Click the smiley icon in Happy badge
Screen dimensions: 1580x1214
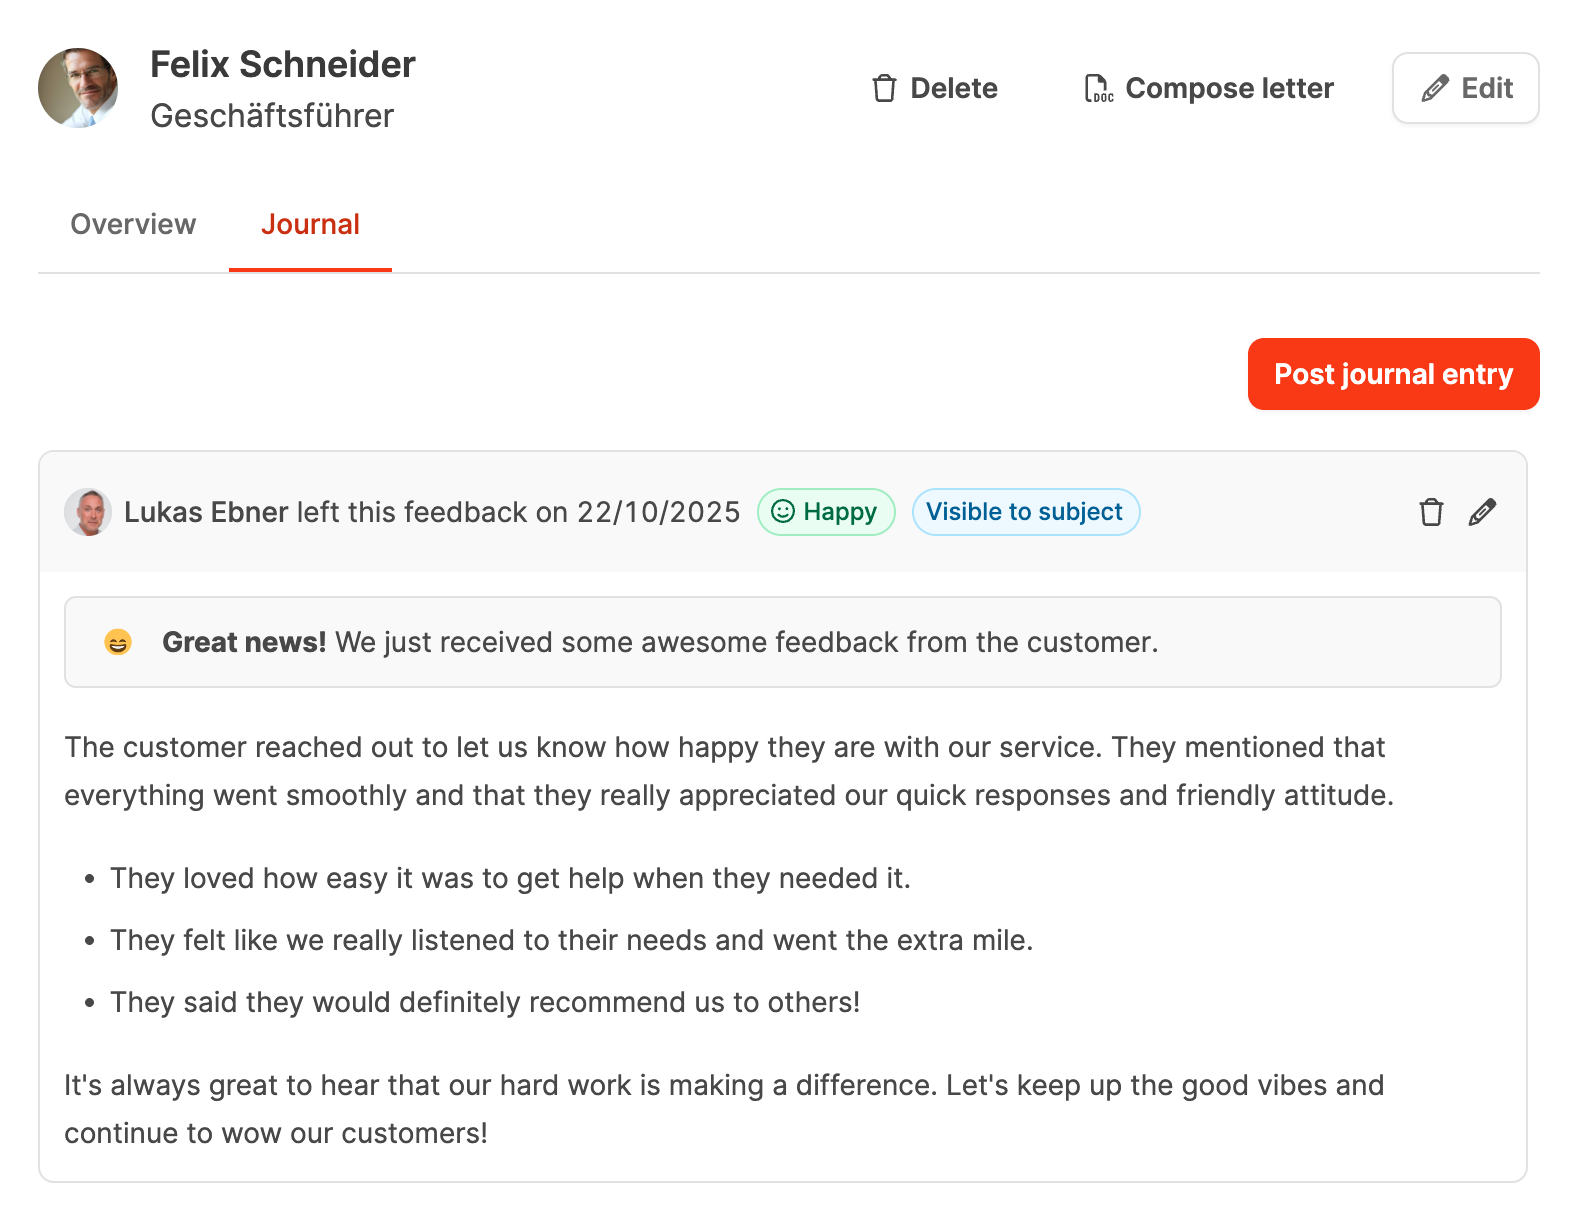783,512
